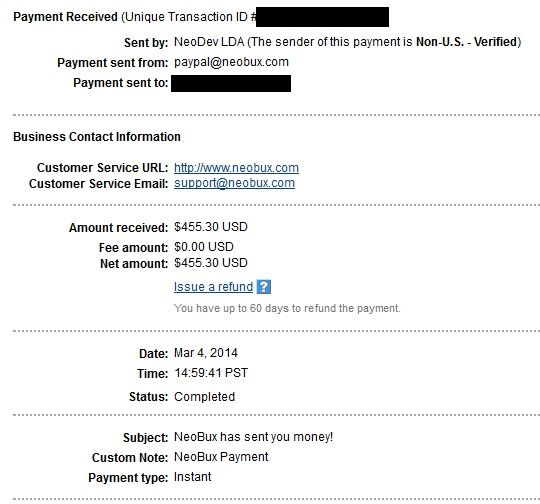Click the paypal@neobux.com sender email text
540x504 pixels.
pos(231,62)
